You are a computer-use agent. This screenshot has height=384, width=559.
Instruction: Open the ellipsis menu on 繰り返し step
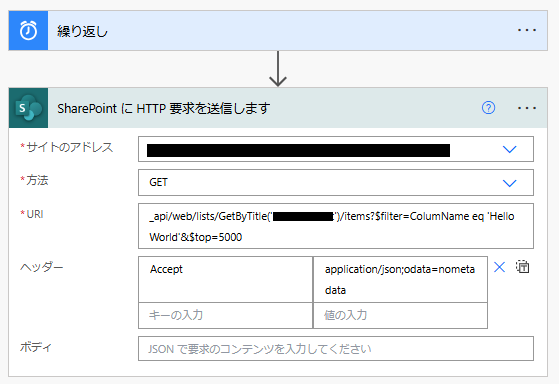tap(527, 30)
